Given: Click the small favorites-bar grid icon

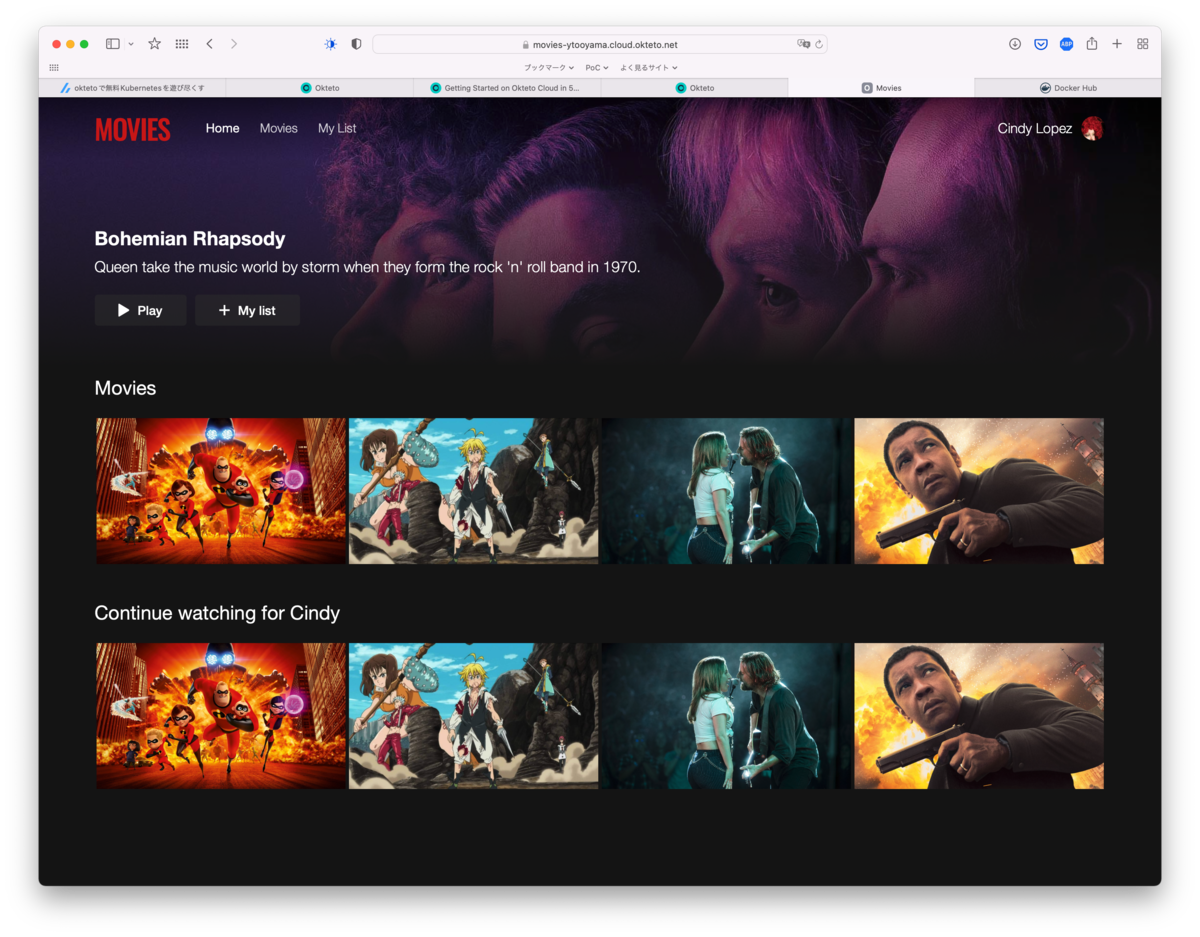Looking at the screenshot, I should pyautogui.click(x=54, y=68).
